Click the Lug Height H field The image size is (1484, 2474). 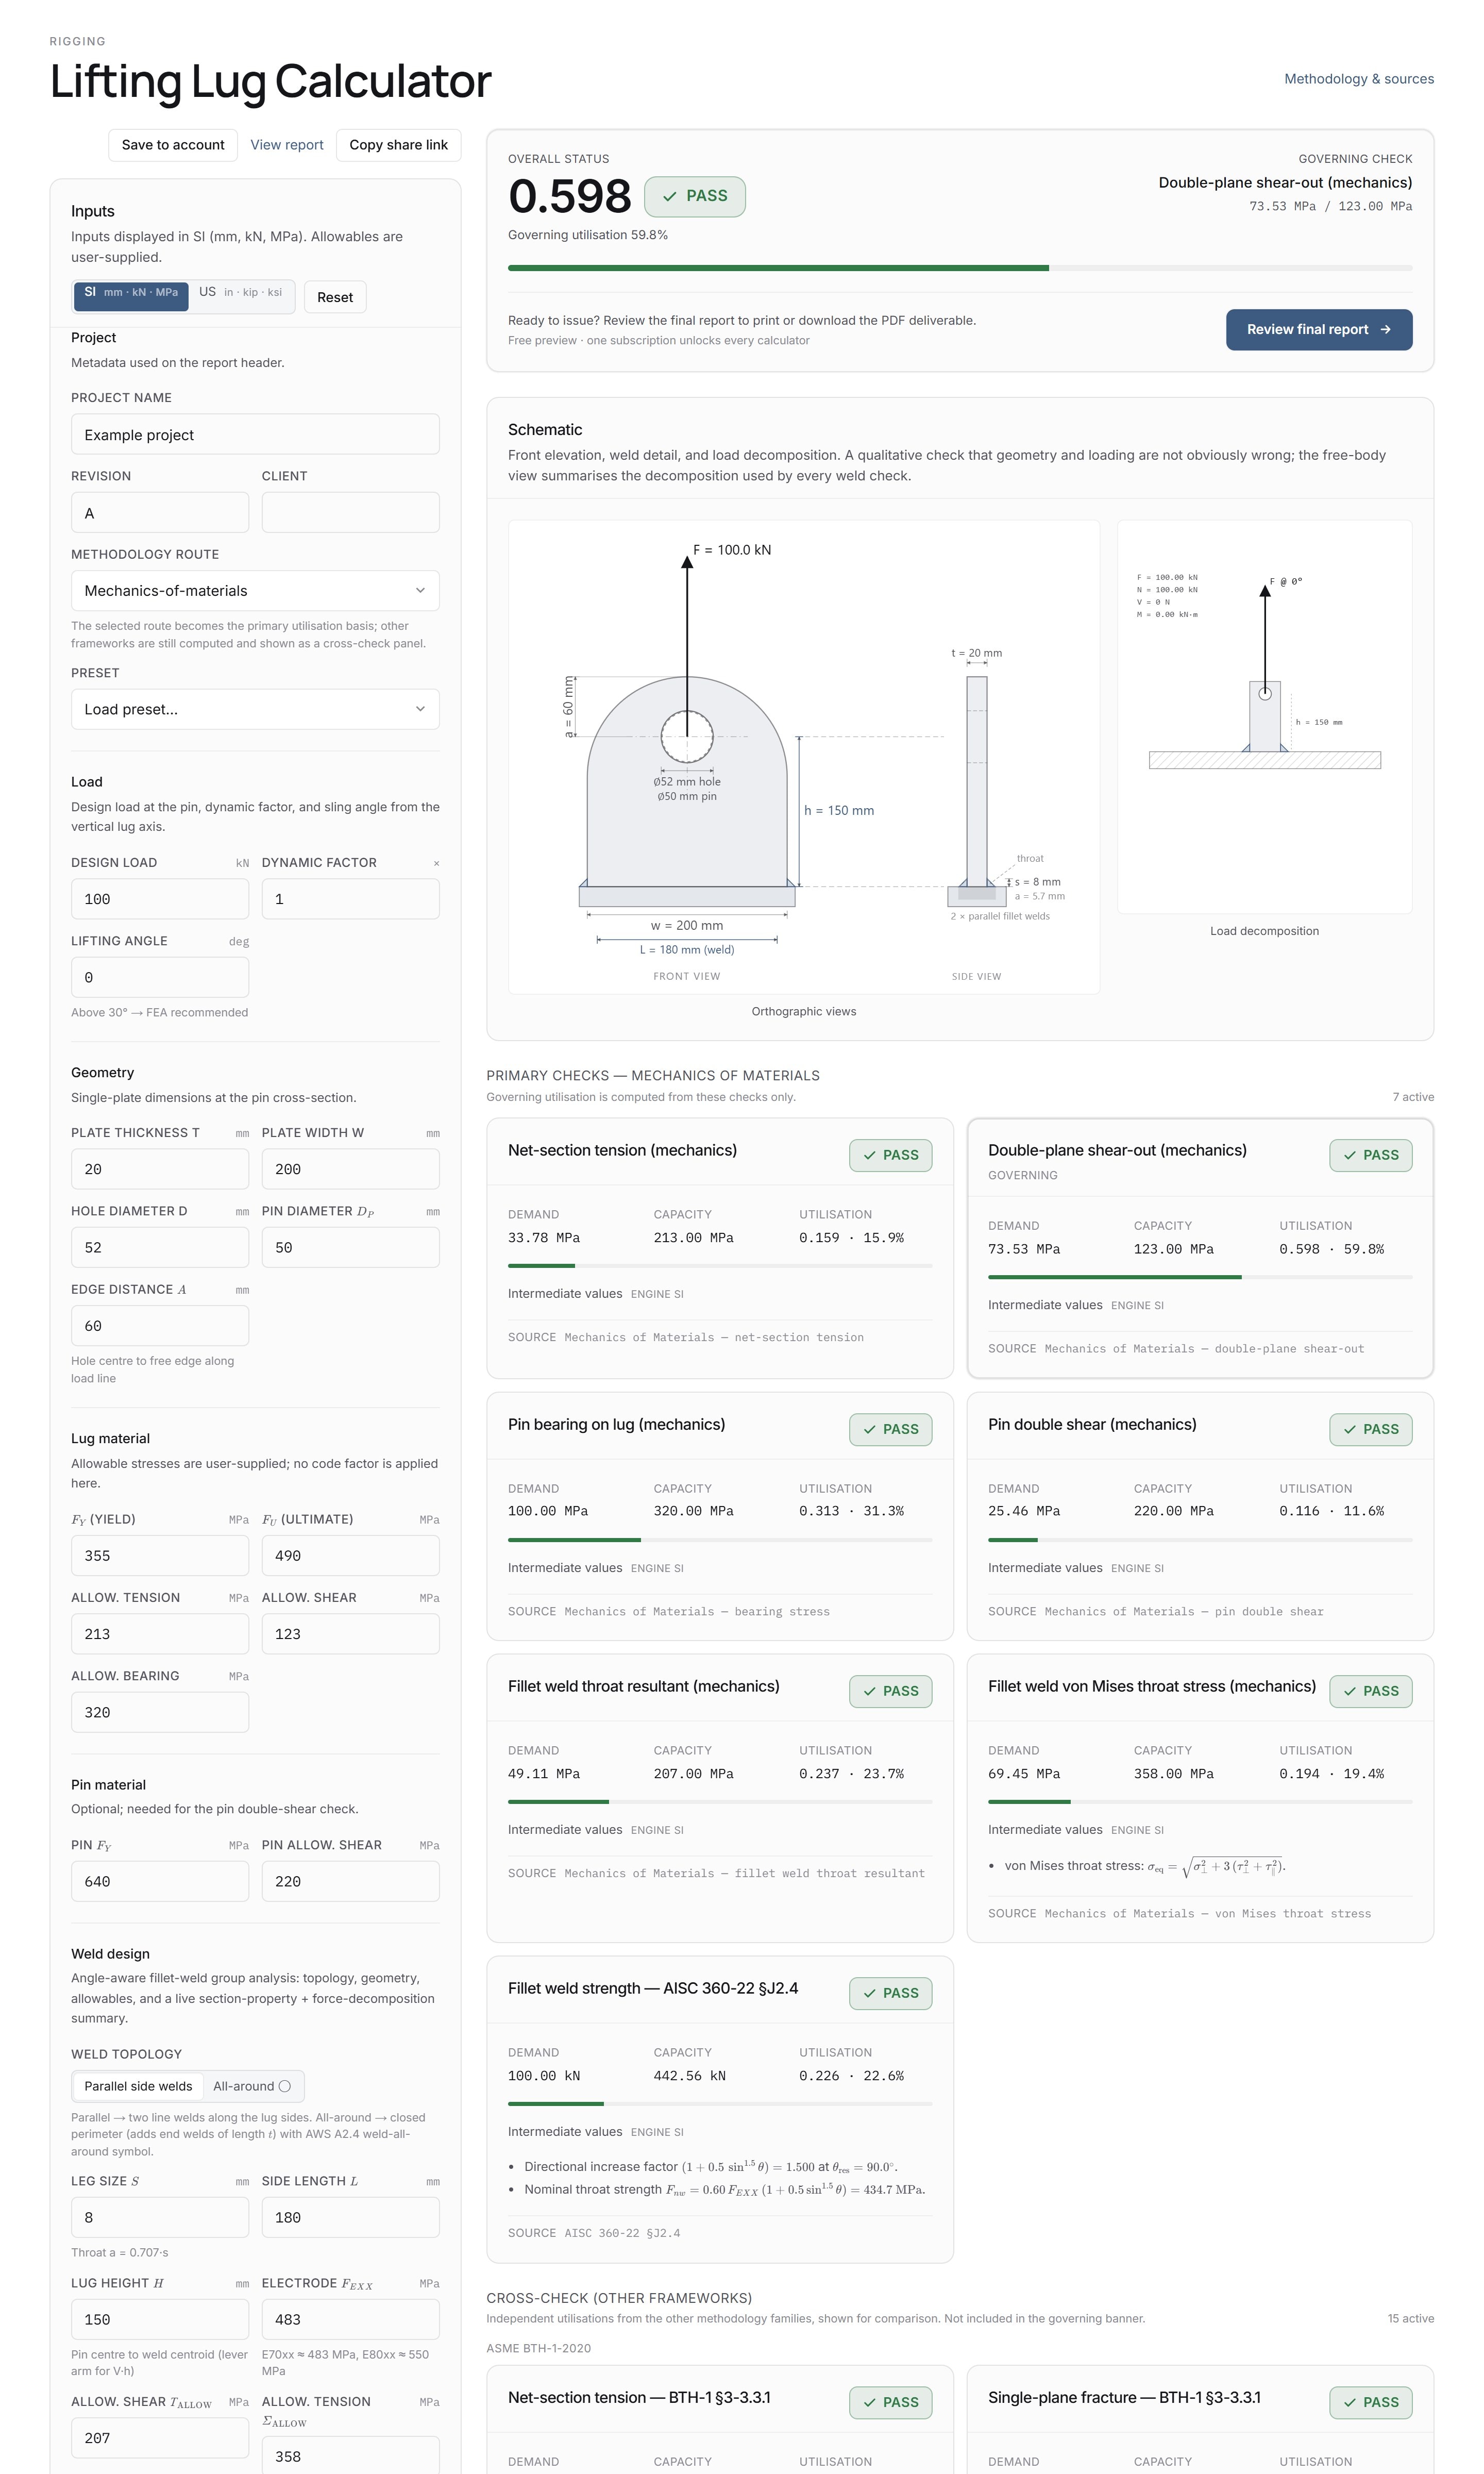(160, 2320)
